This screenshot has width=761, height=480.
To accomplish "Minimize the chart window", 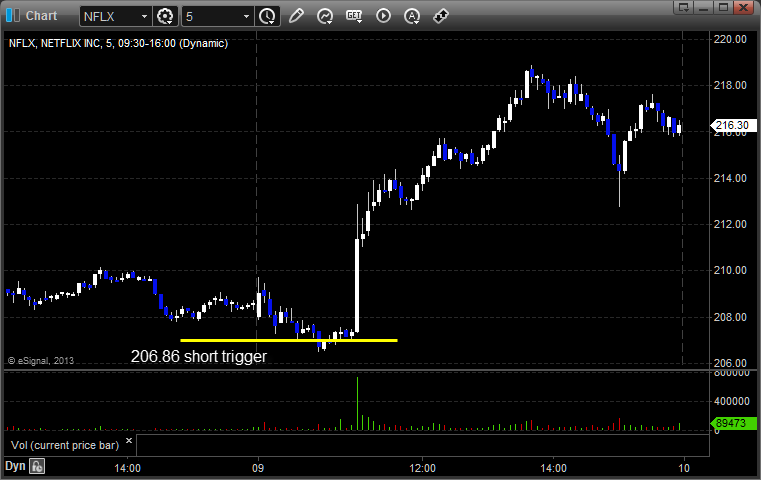I will (704, 7).
